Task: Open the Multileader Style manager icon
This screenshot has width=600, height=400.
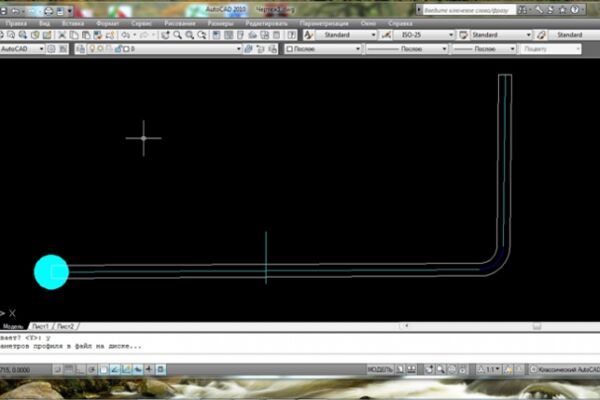Action: click(541, 35)
